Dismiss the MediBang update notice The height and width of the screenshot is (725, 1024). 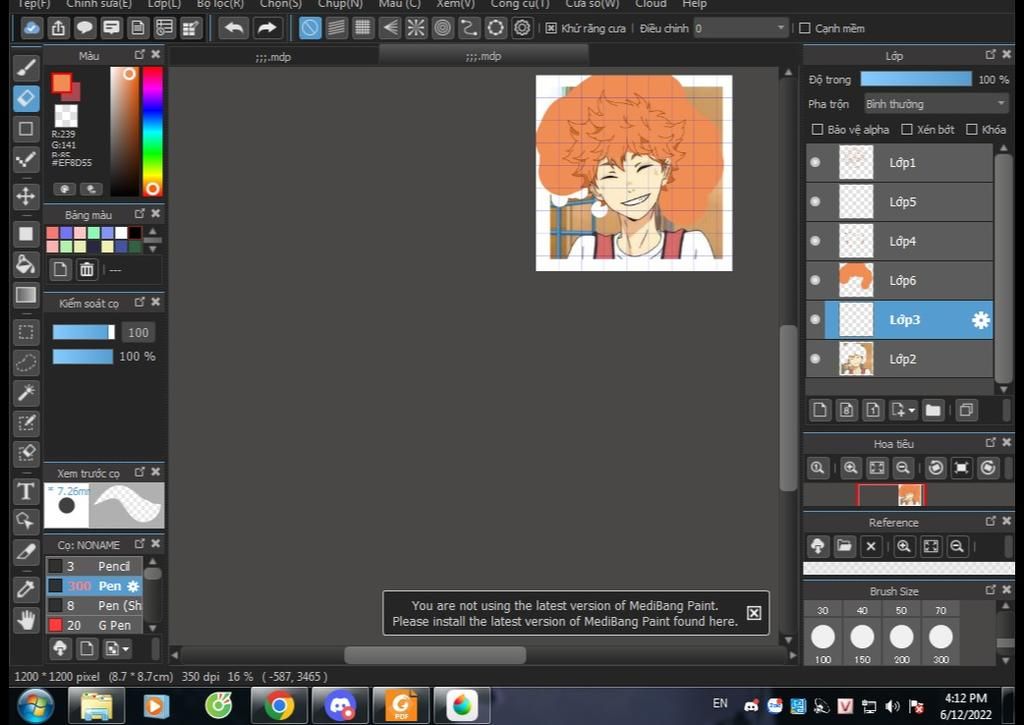pos(754,613)
